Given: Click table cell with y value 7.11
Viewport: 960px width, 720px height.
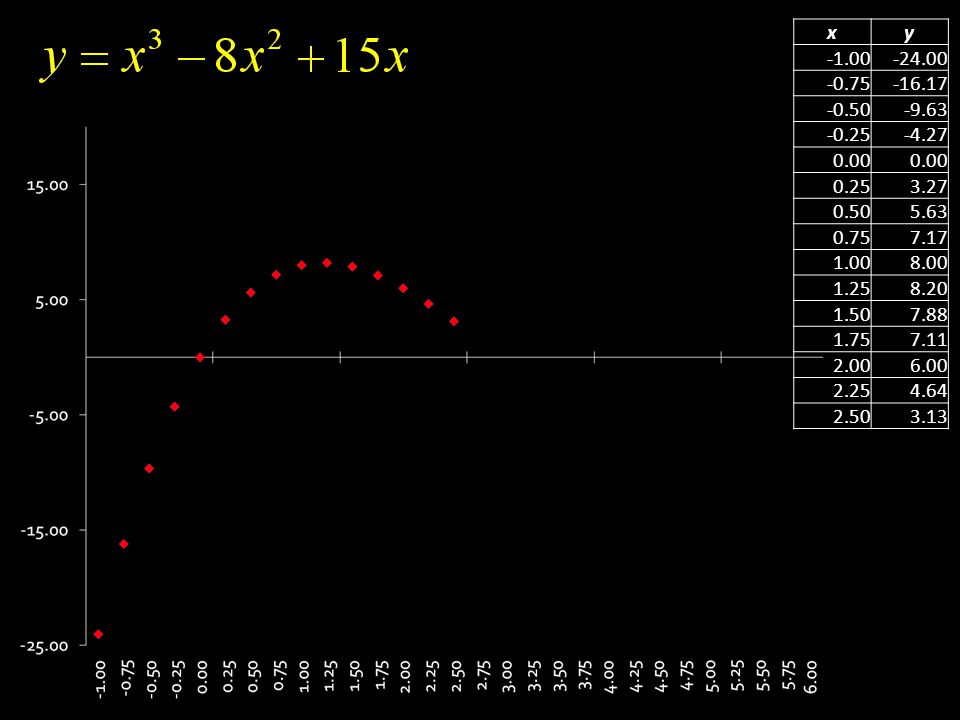Looking at the screenshot, I should 909,339.
